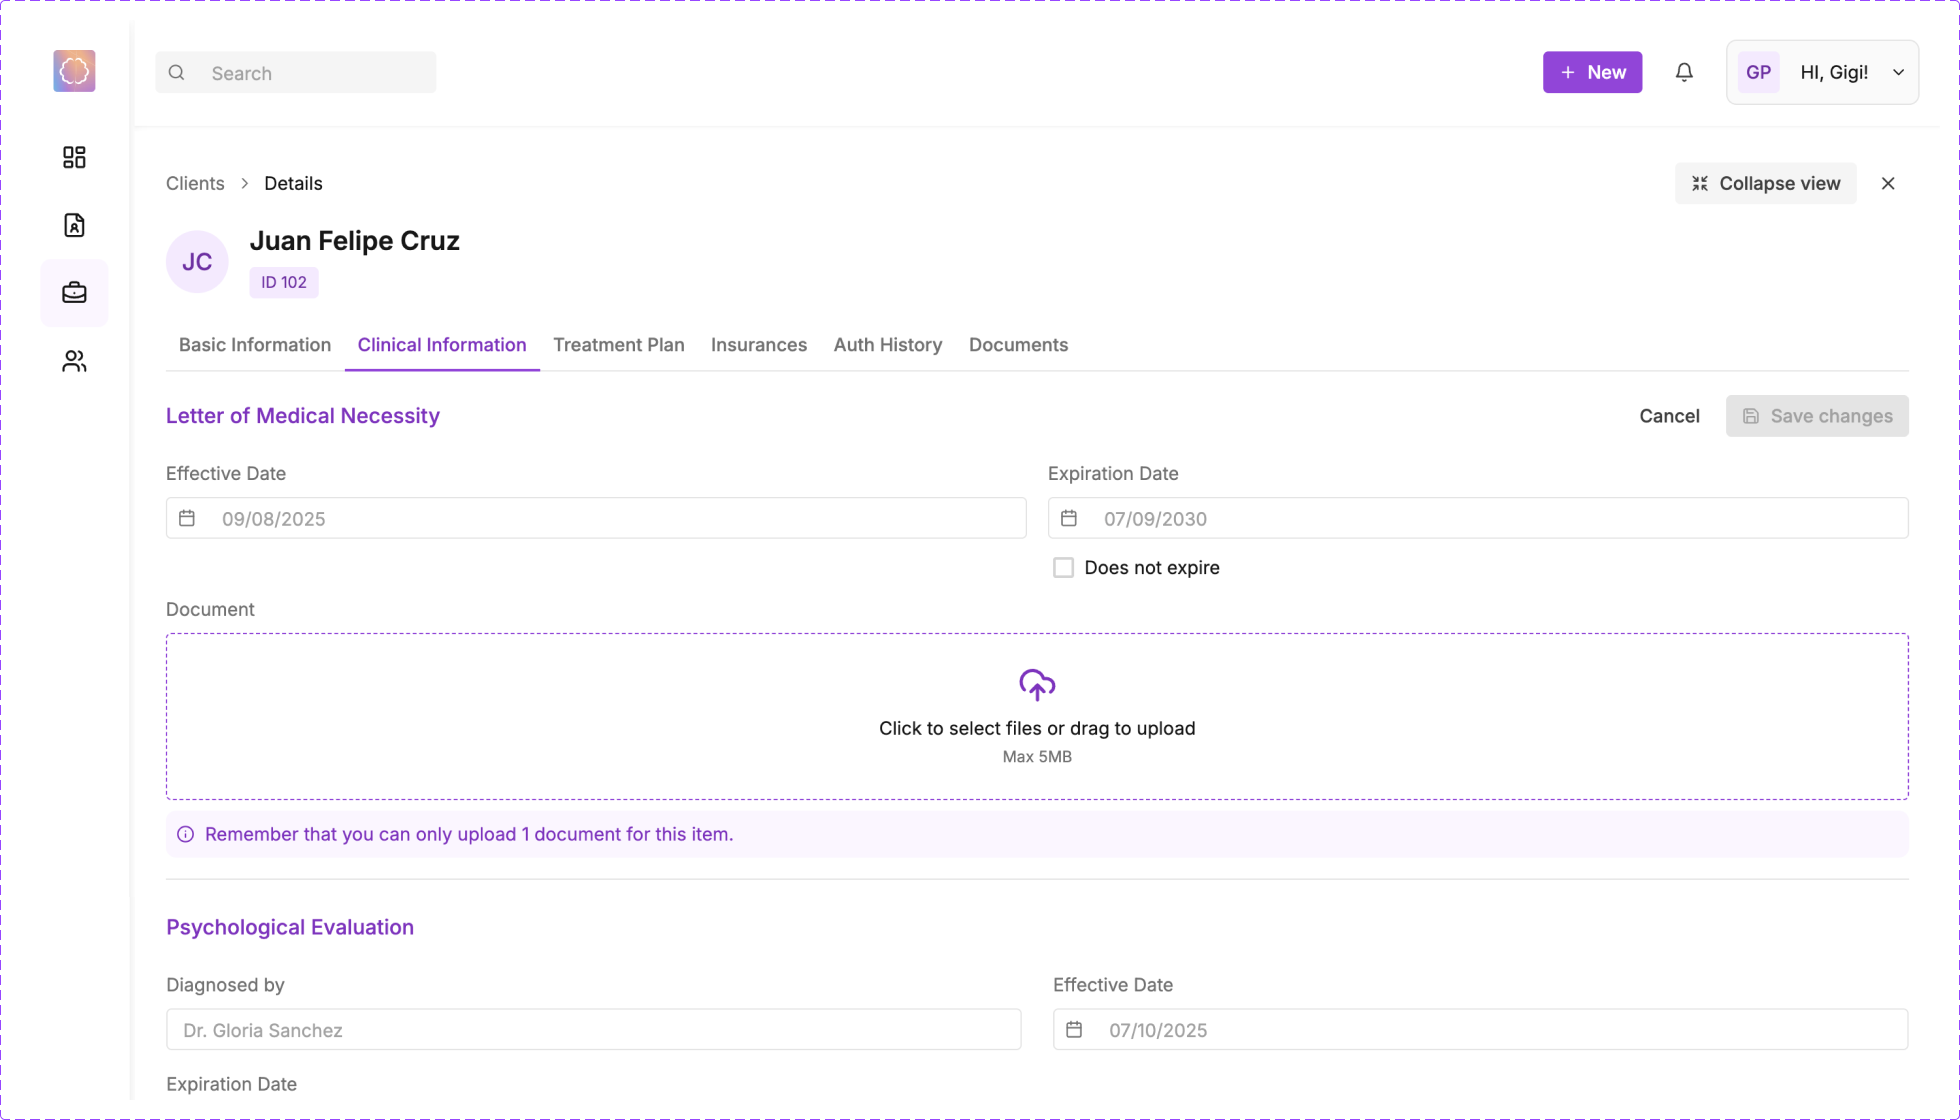
Task: Close the client details view
Action: (1888, 183)
